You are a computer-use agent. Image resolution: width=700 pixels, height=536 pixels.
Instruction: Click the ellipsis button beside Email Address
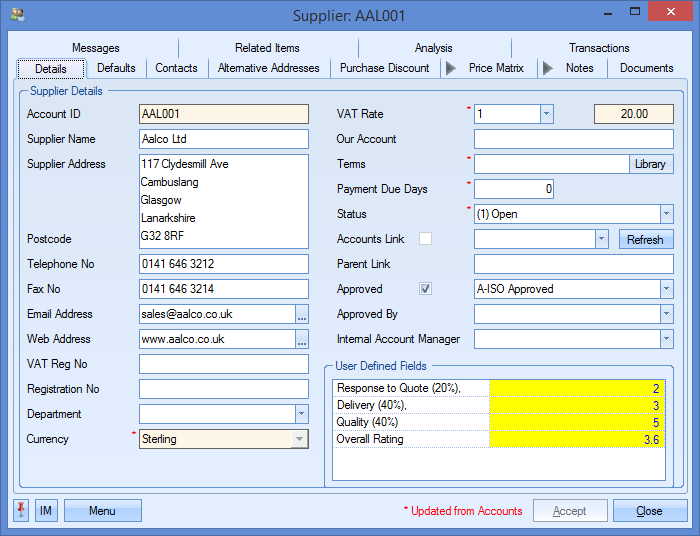[x=302, y=314]
